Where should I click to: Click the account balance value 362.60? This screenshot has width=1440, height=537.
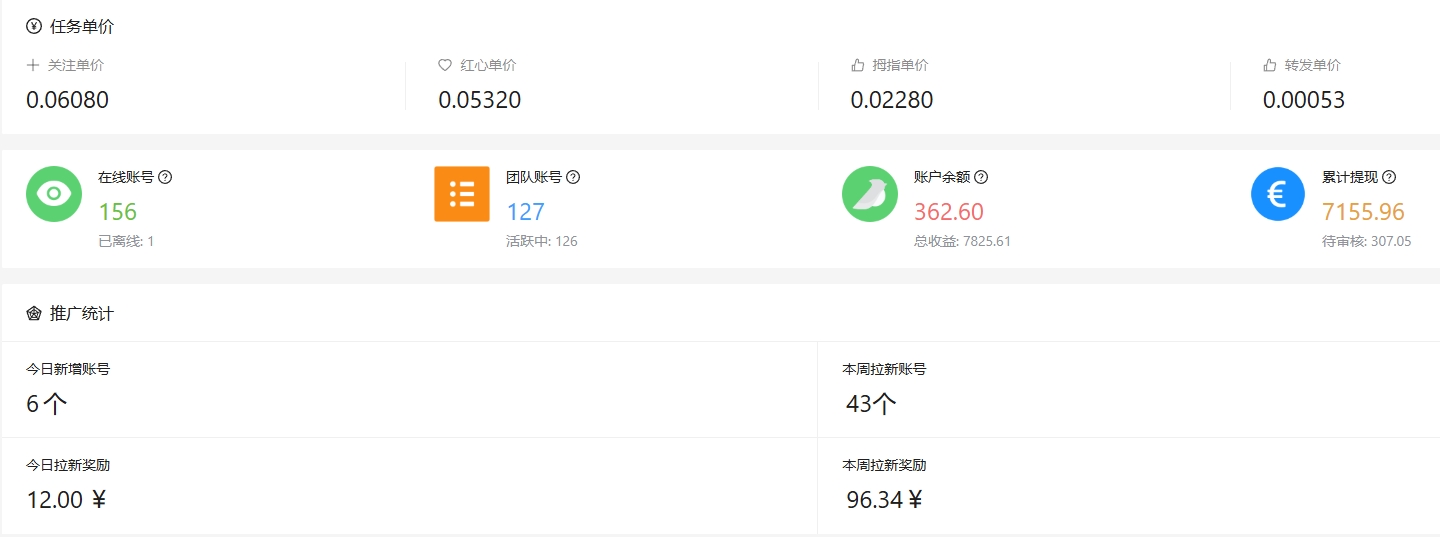click(x=949, y=212)
